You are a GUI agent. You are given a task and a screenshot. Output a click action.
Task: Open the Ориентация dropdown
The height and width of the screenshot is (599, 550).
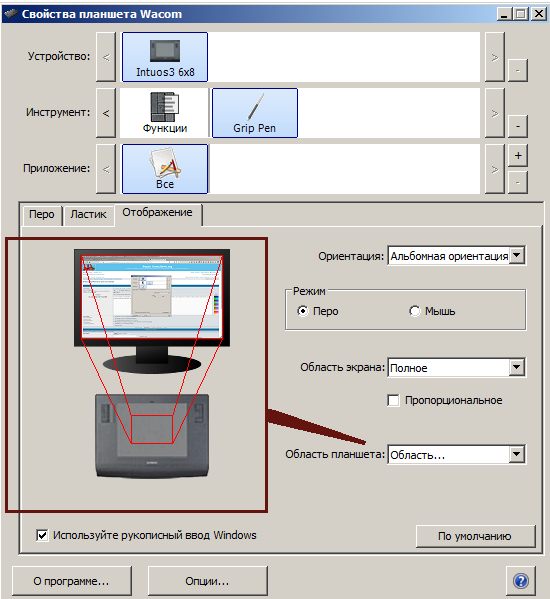(x=457, y=256)
